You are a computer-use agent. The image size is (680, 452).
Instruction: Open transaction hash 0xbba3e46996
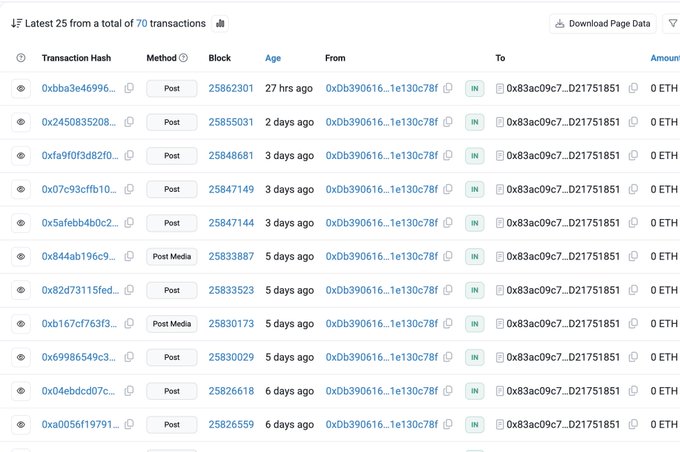(78, 88)
